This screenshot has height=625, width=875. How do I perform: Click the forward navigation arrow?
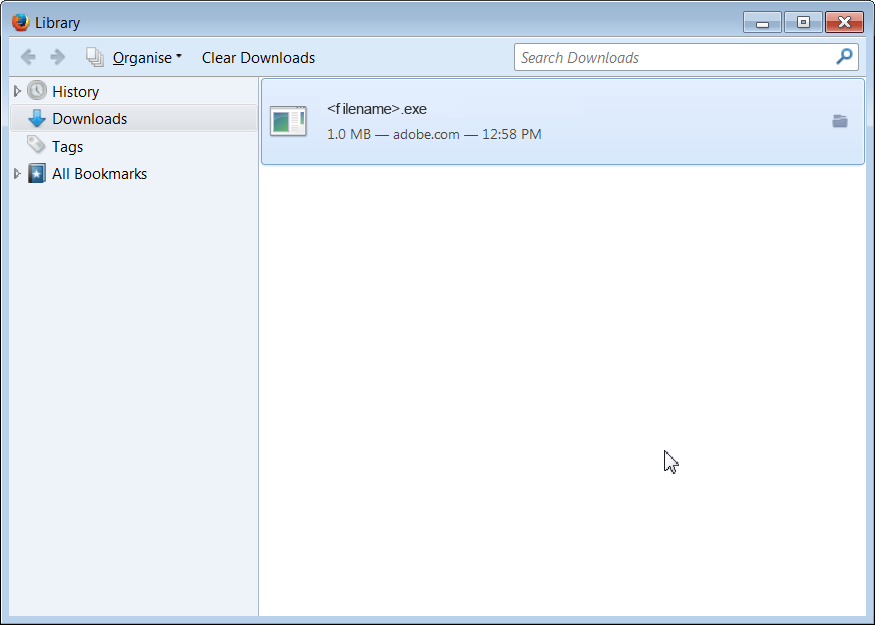pos(57,57)
